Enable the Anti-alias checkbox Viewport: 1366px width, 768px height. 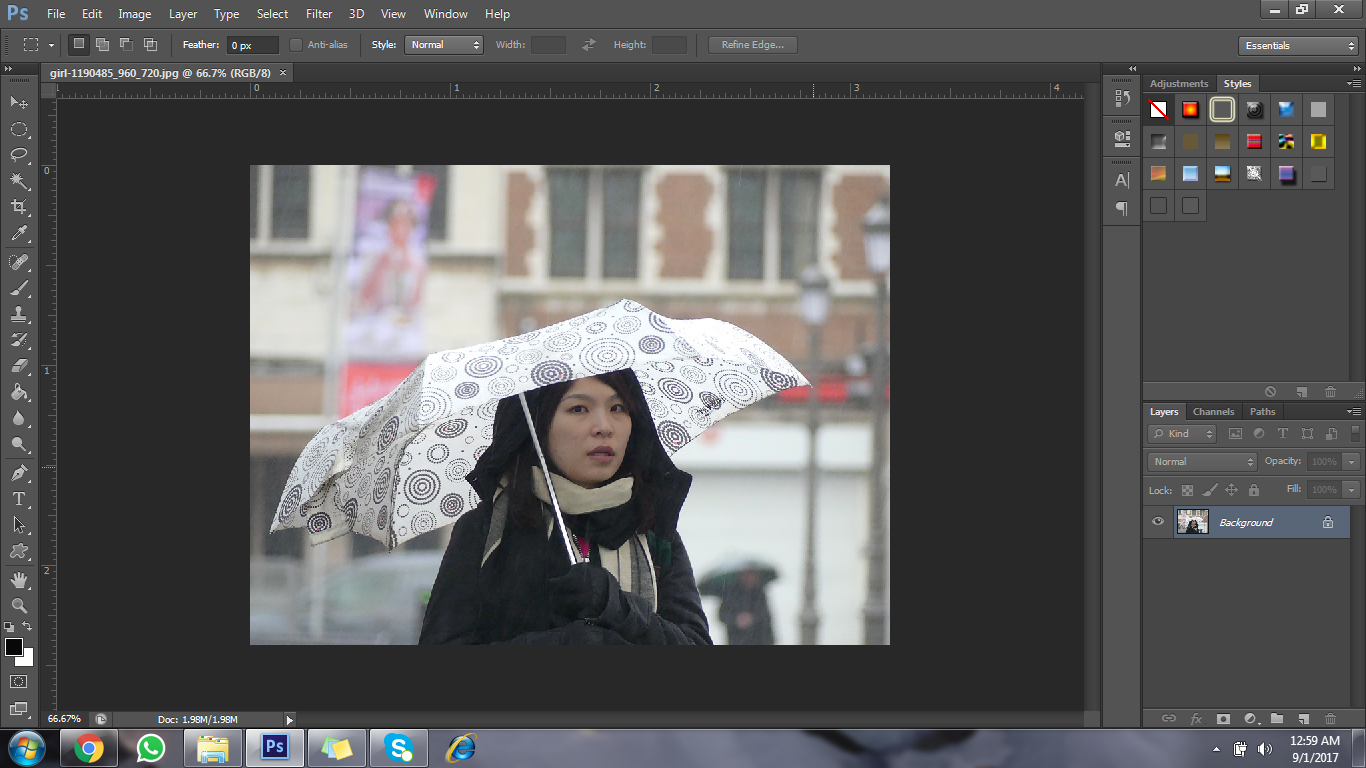point(296,45)
